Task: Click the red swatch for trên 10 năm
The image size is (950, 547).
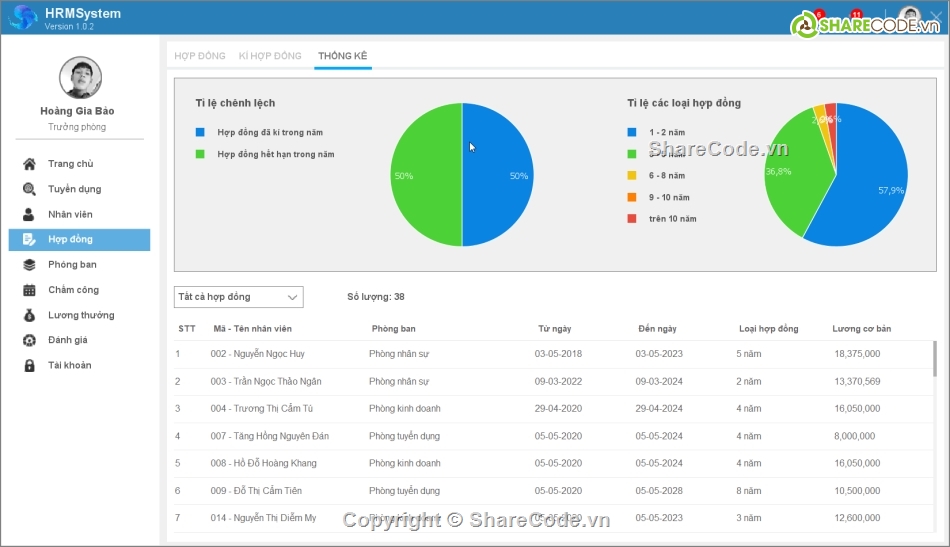Action: coord(631,219)
